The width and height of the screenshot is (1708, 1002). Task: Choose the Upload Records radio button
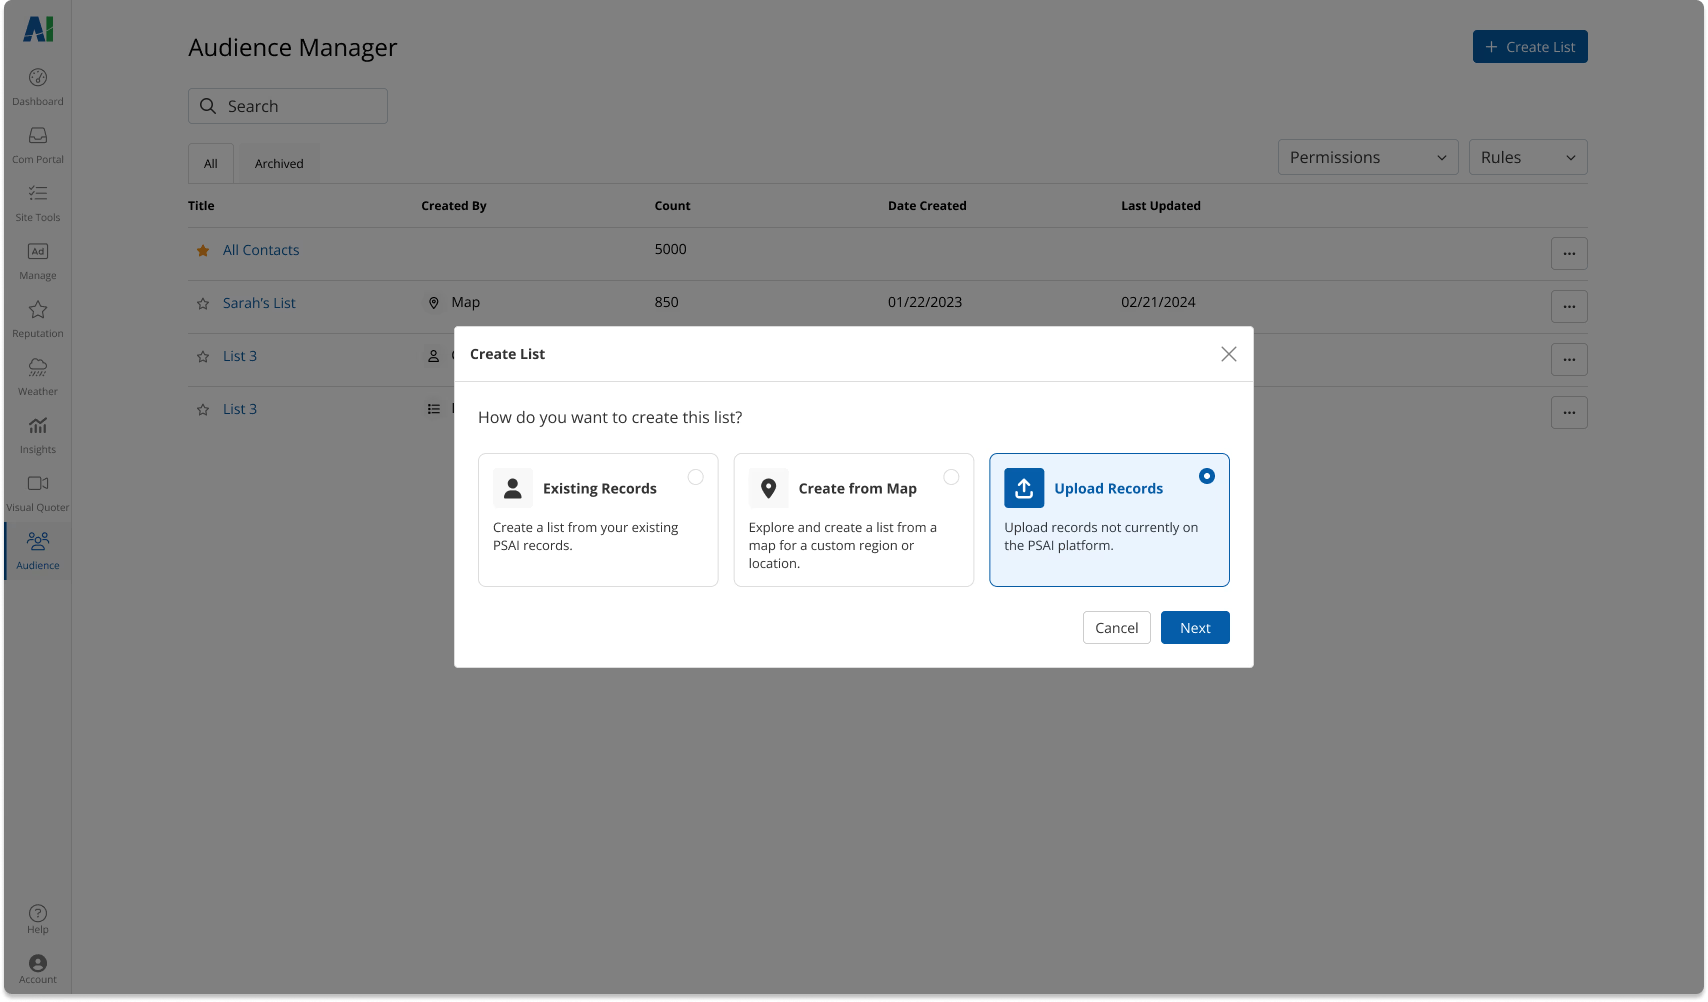click(1207, 476)
